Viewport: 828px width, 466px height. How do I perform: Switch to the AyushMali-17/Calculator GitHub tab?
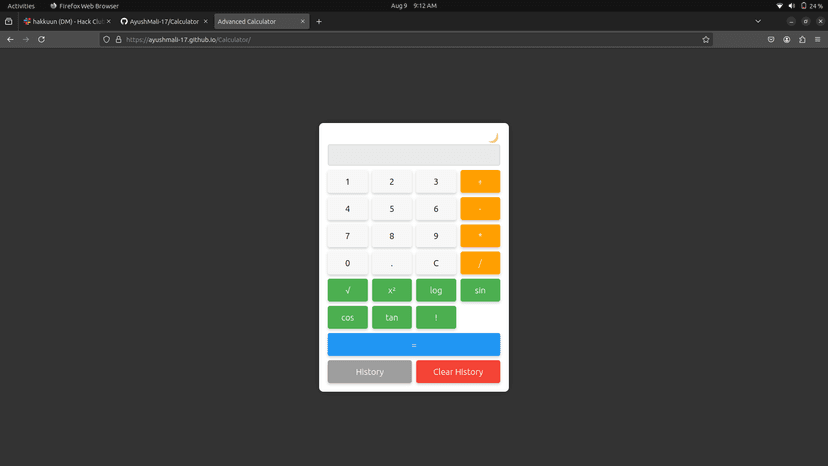coord(164,22)
